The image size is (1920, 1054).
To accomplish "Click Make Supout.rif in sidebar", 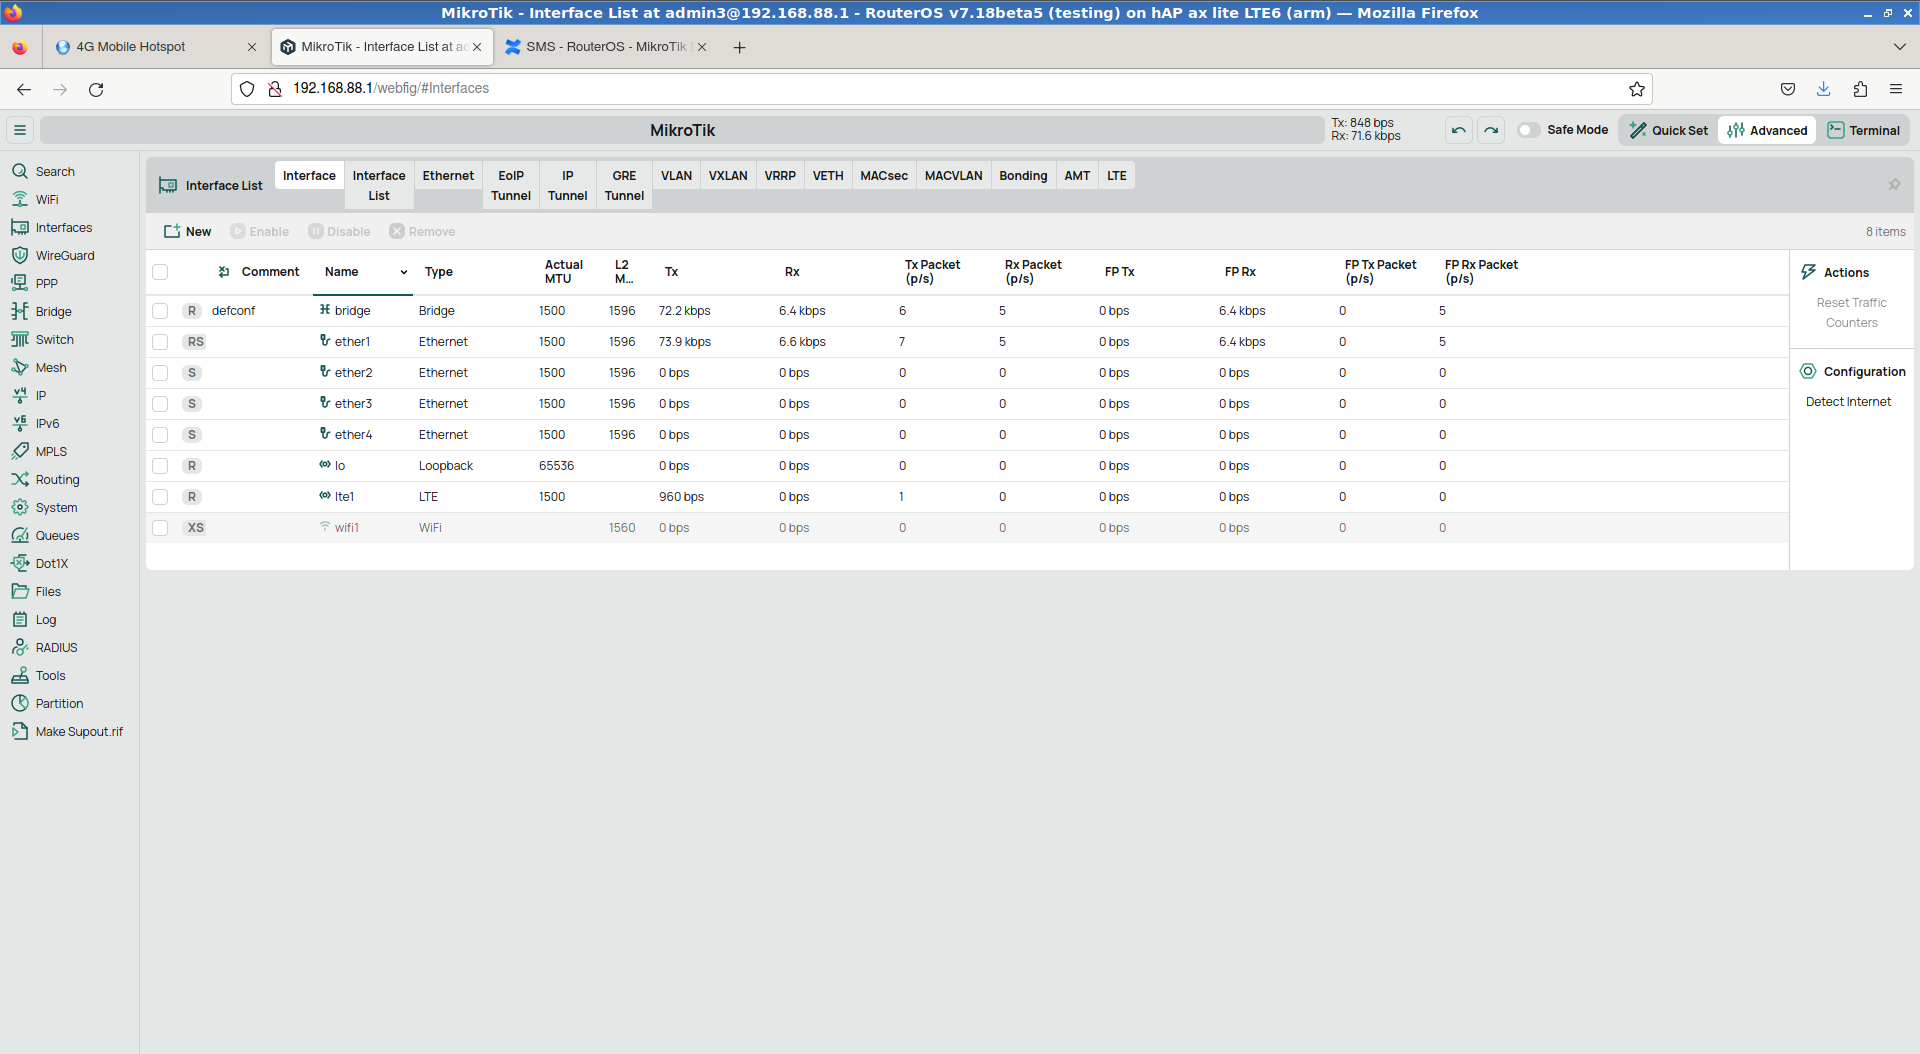I will (68, 732).
